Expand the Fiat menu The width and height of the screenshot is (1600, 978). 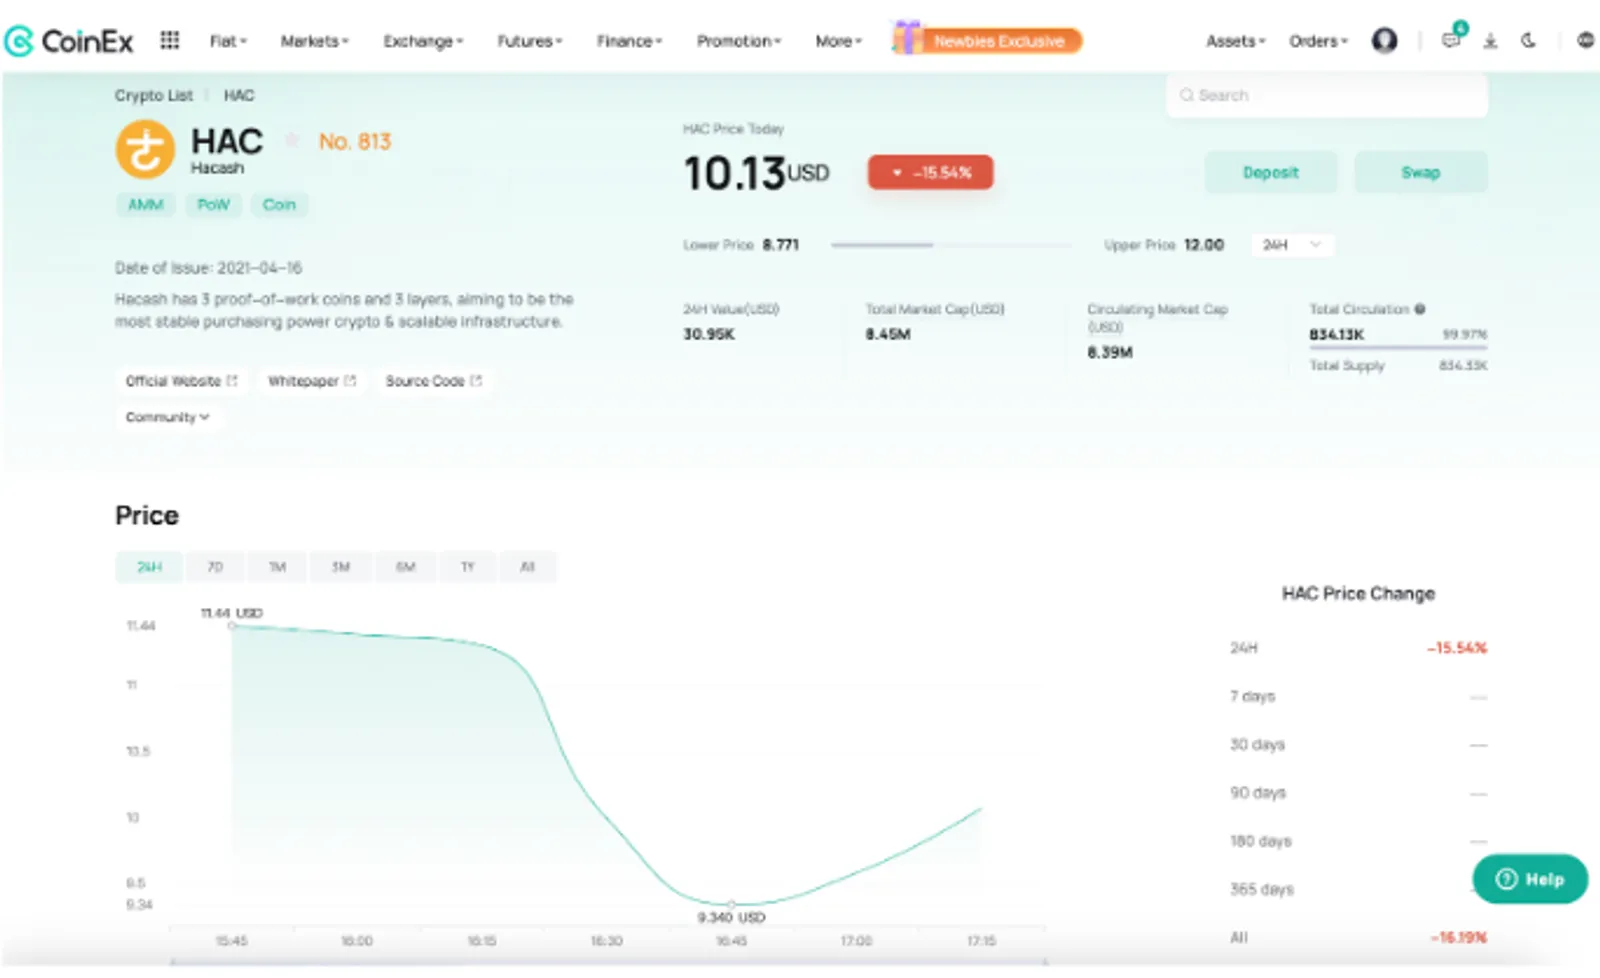point(228,41)
